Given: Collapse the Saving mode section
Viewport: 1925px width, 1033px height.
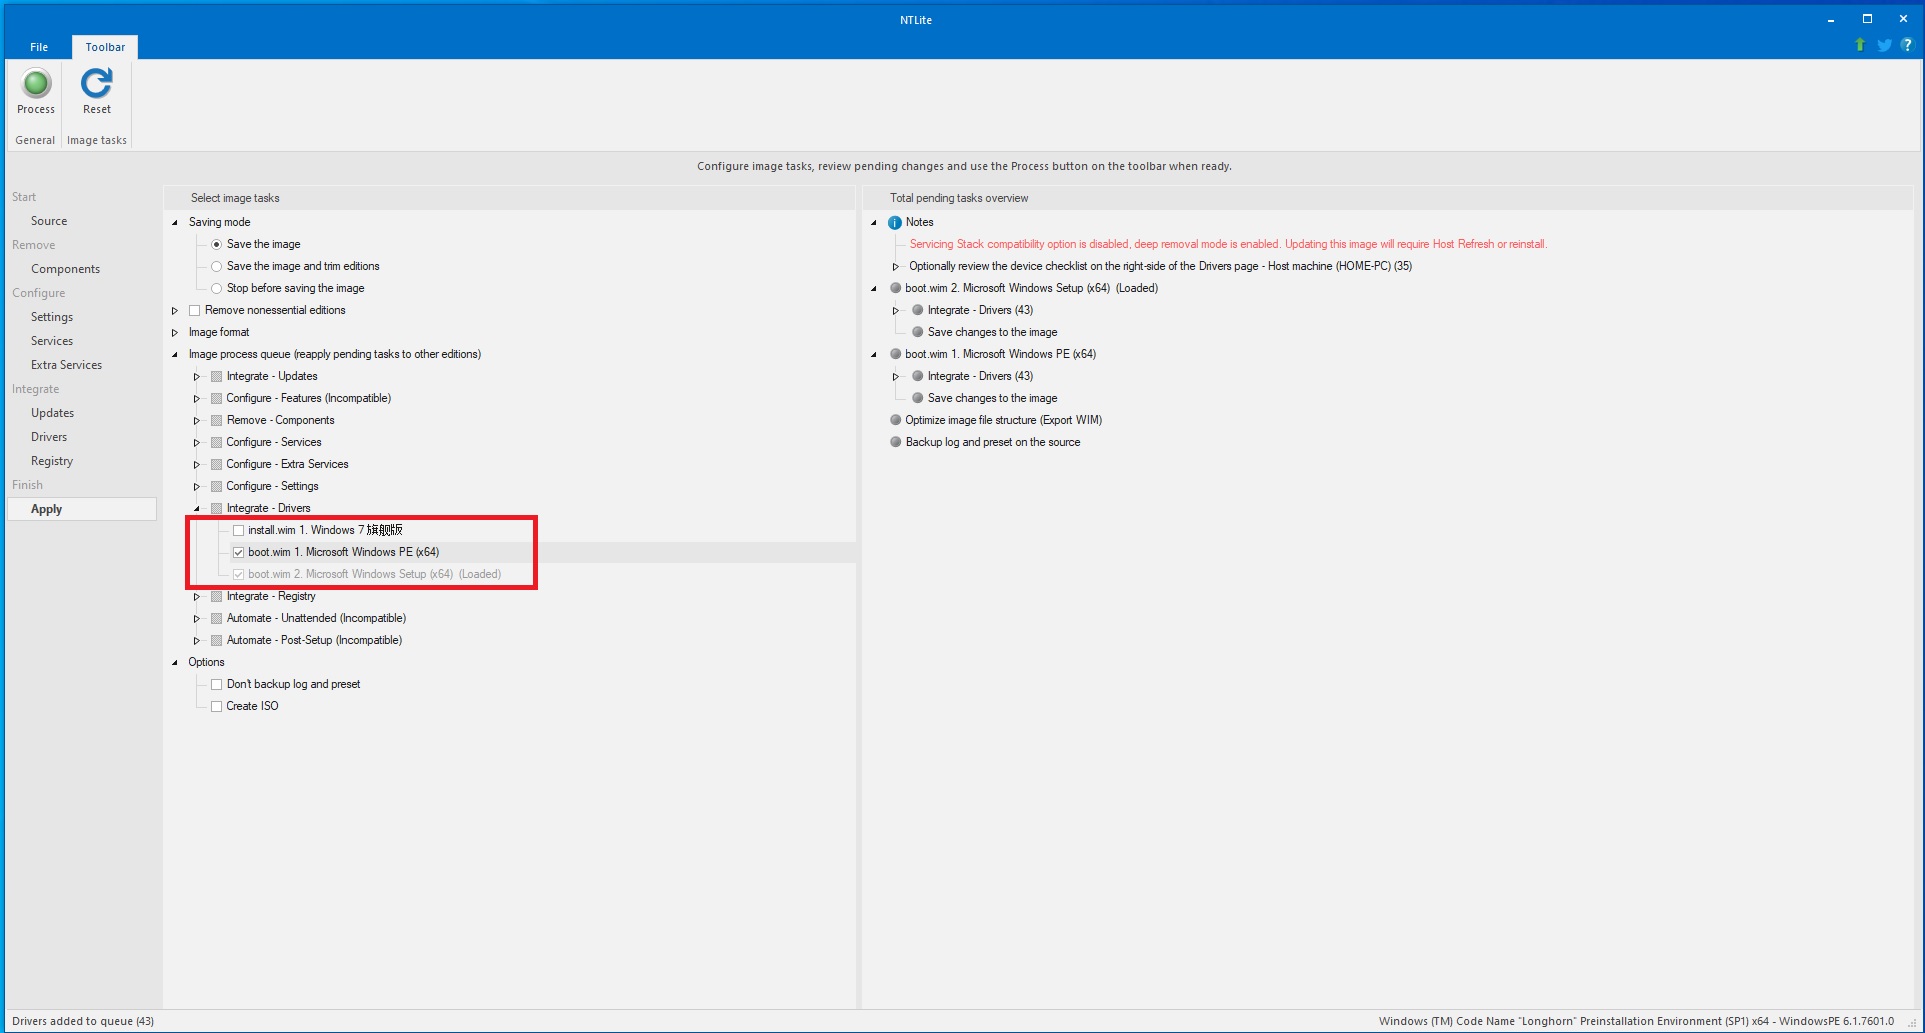Looking at the screenshot, I should 175,222.
